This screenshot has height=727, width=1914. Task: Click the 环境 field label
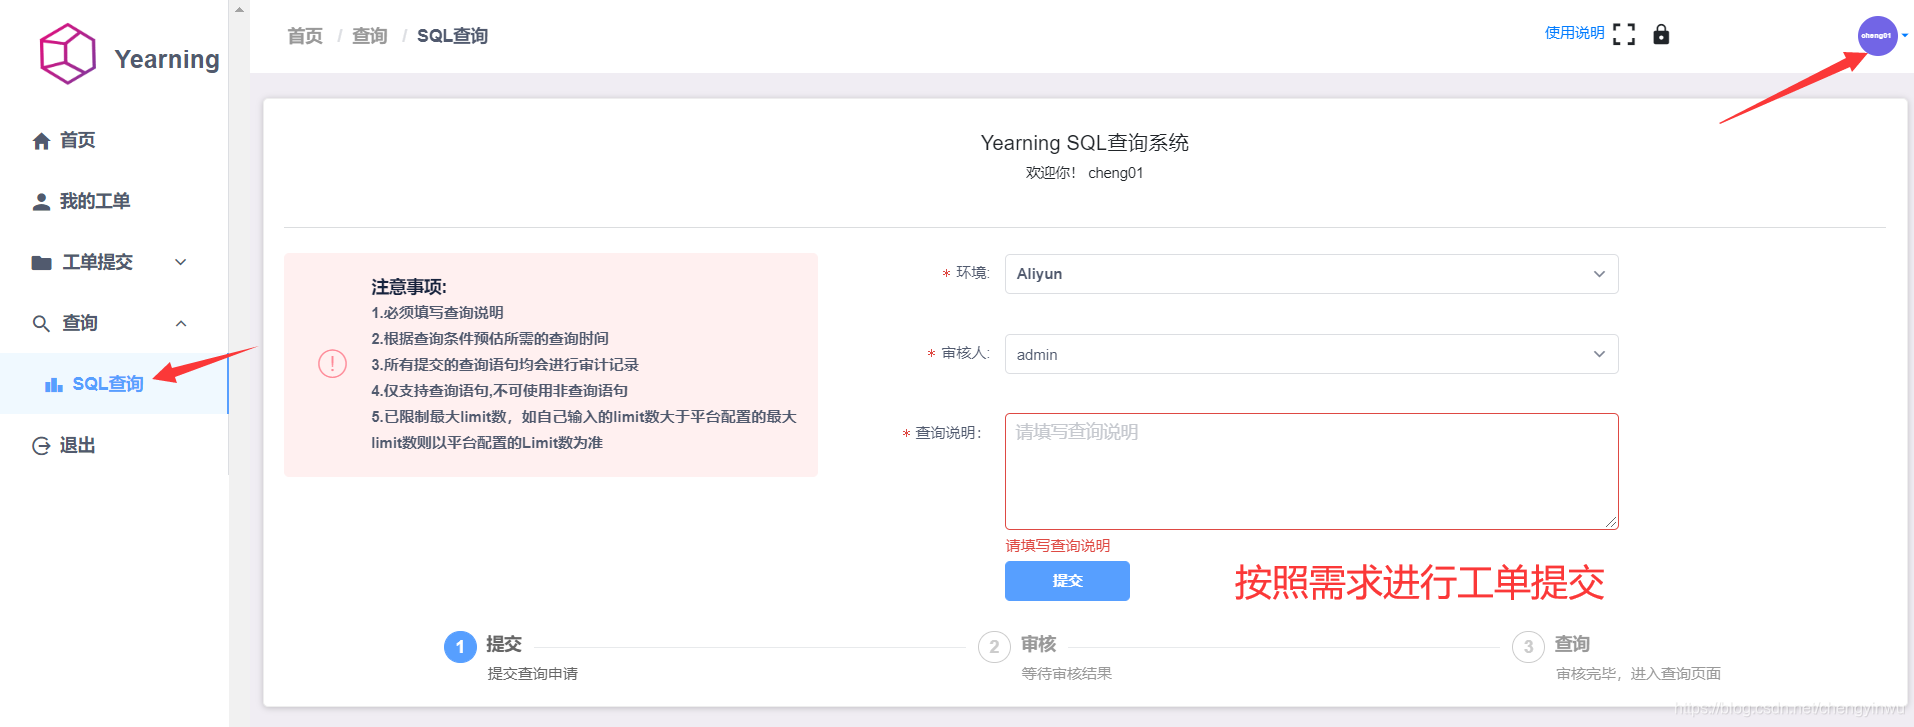tap(972, 273)
